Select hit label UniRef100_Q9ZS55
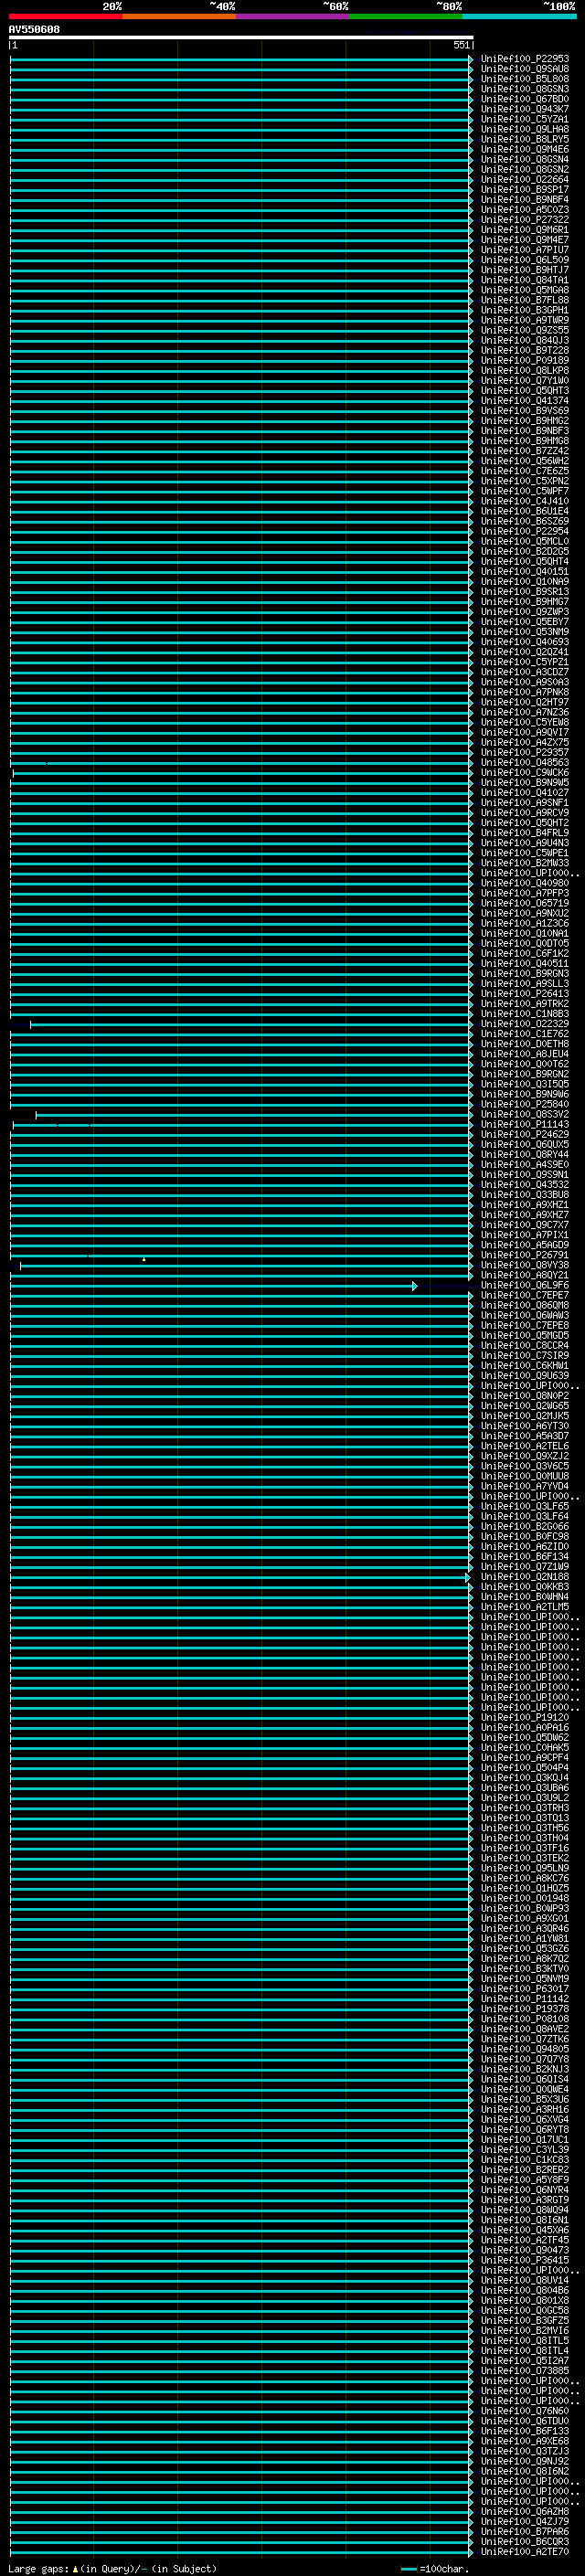 (x=524, y=330)
